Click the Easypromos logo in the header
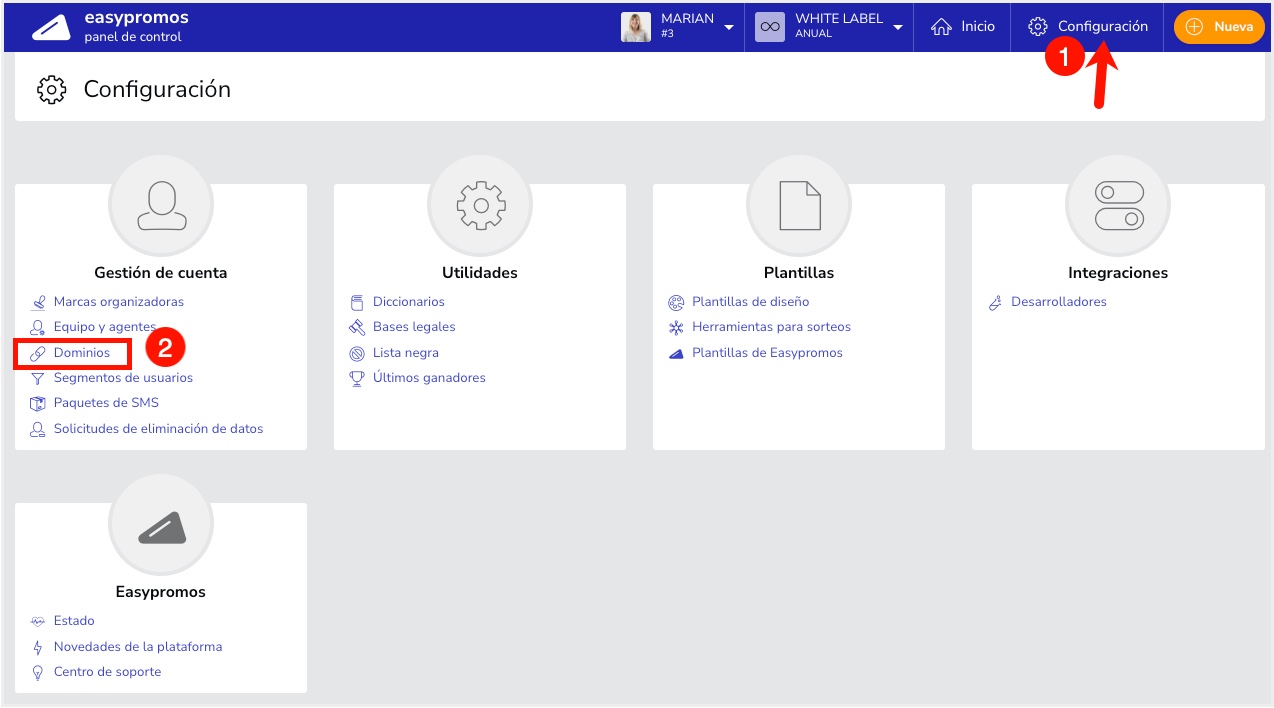This screenshot has height=708, width=1274. pyautogui.click(x=51, y=28)
